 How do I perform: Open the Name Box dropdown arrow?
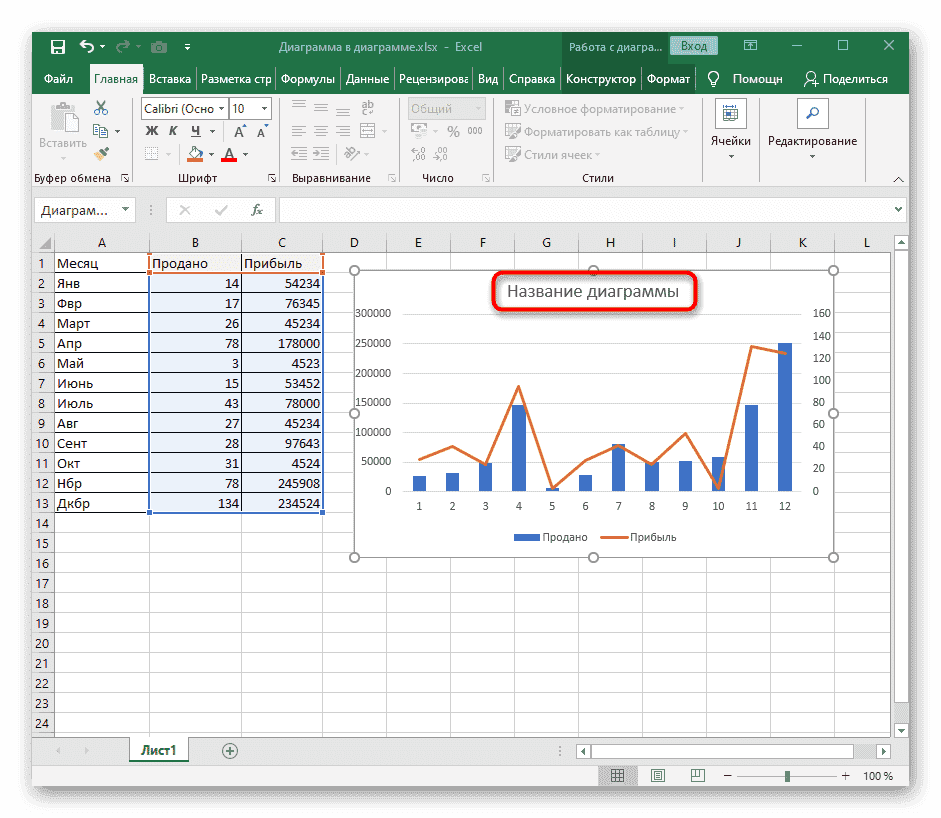pyautogui.click(x=125, y=210)
